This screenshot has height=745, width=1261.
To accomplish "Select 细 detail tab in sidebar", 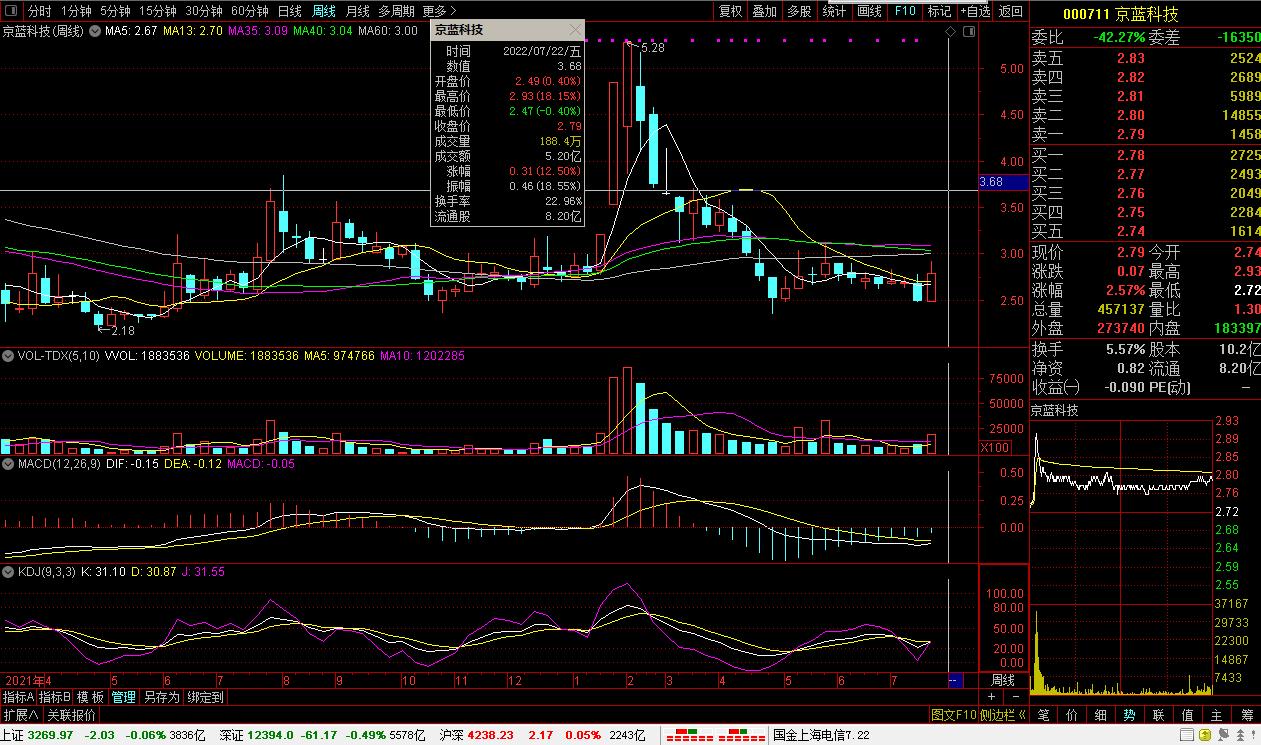I will [1101, 715].
